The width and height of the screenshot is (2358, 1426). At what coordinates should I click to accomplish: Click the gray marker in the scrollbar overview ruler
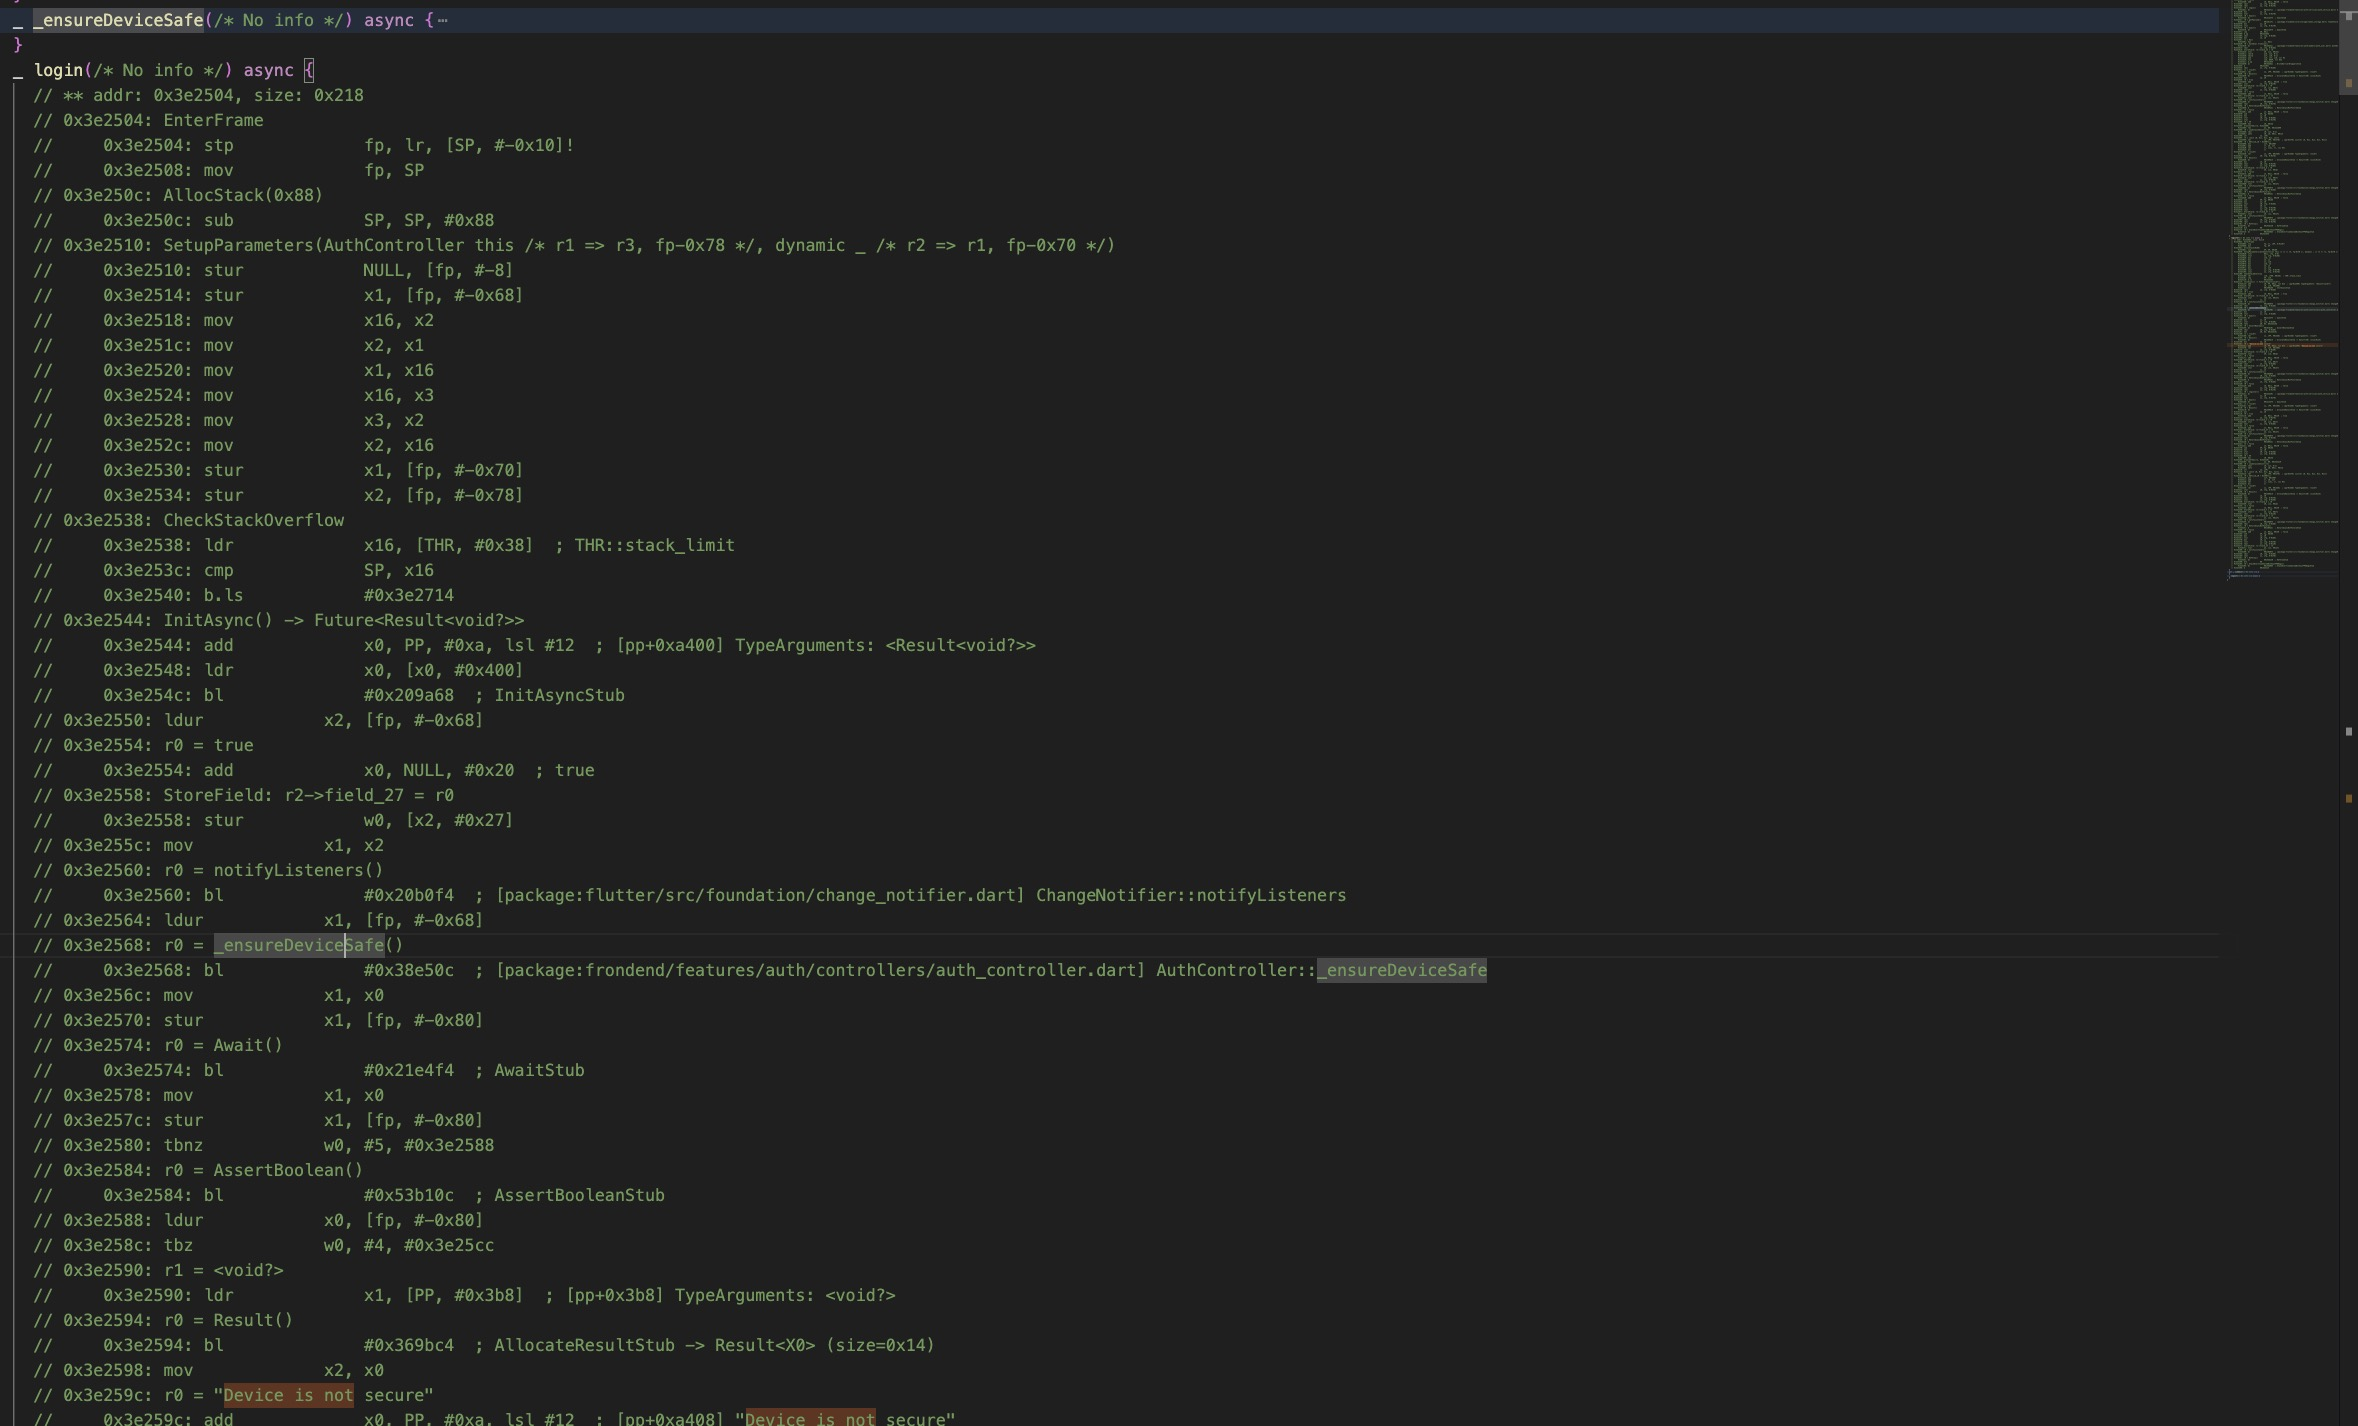point(2348,732)
